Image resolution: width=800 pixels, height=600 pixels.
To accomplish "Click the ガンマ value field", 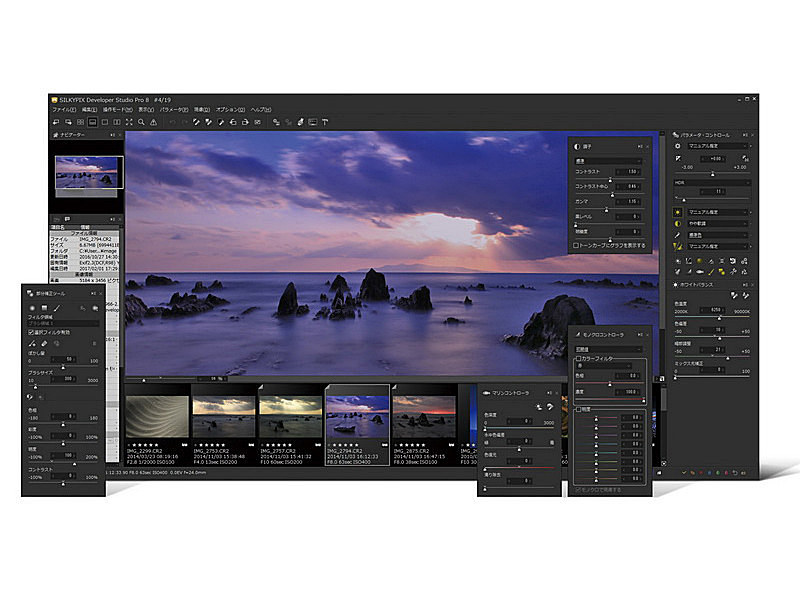I will point(629,202).
